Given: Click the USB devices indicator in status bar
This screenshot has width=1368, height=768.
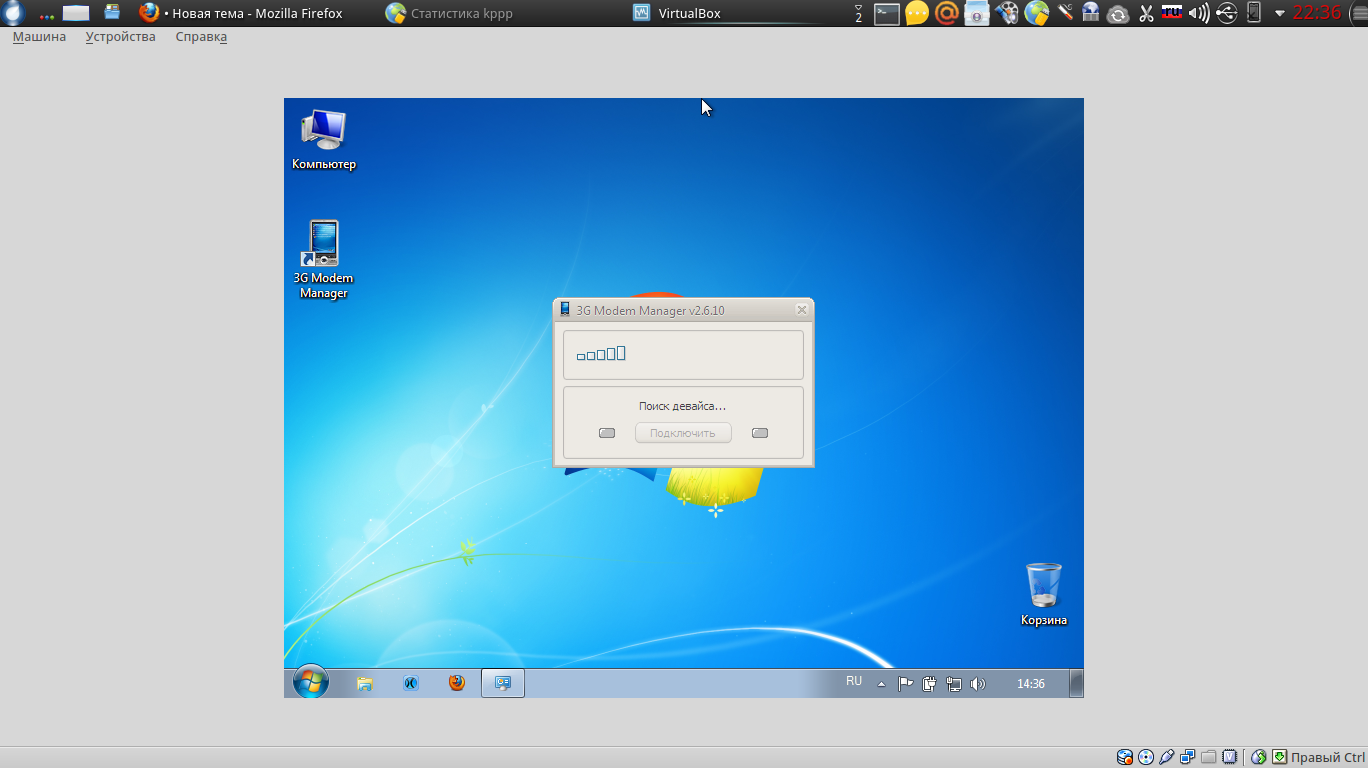Looking at the screenshot, I should pyautogui.click(x=1167, y=757).
